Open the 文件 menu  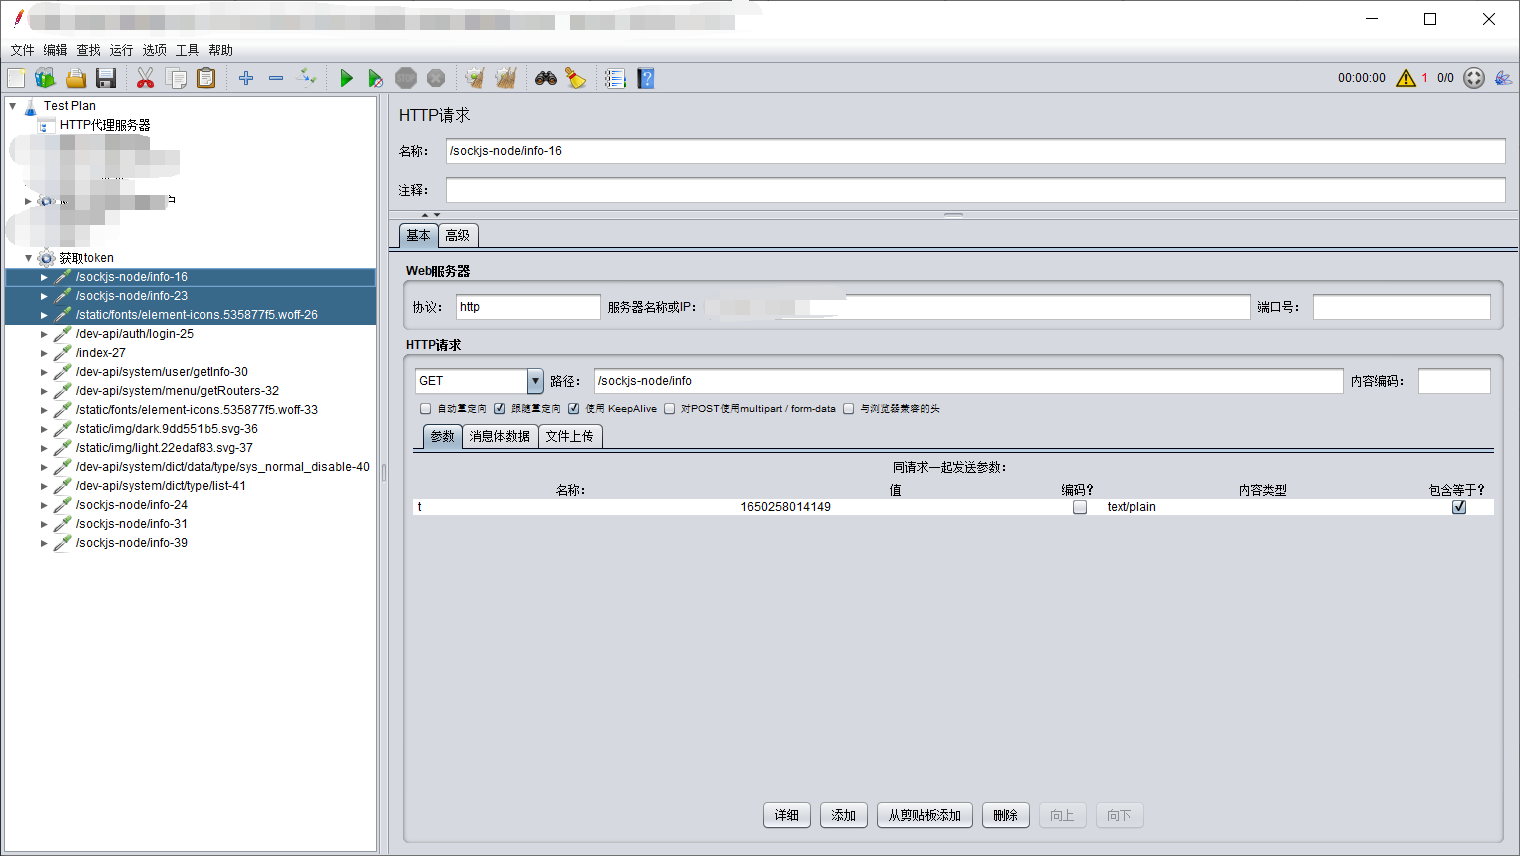(22, 50)
